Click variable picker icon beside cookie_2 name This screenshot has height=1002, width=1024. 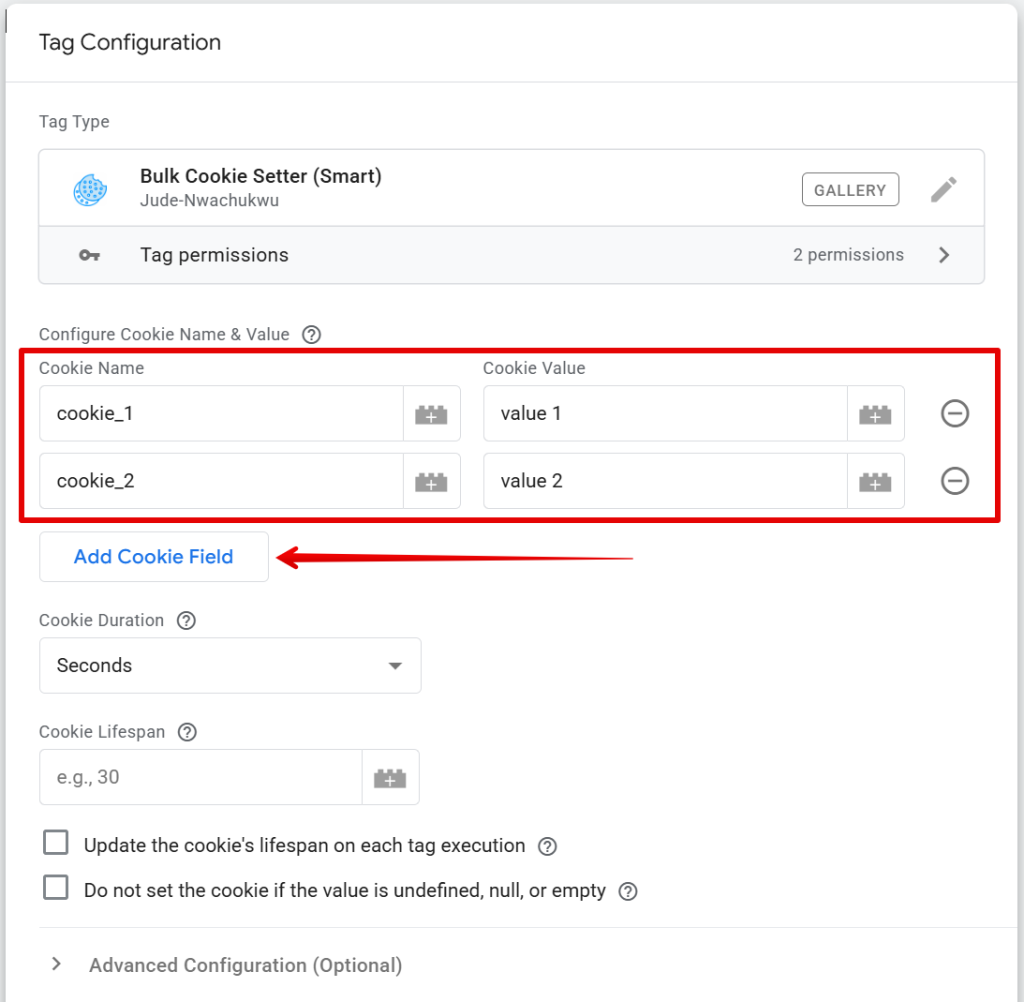click(x=431, y=481)
